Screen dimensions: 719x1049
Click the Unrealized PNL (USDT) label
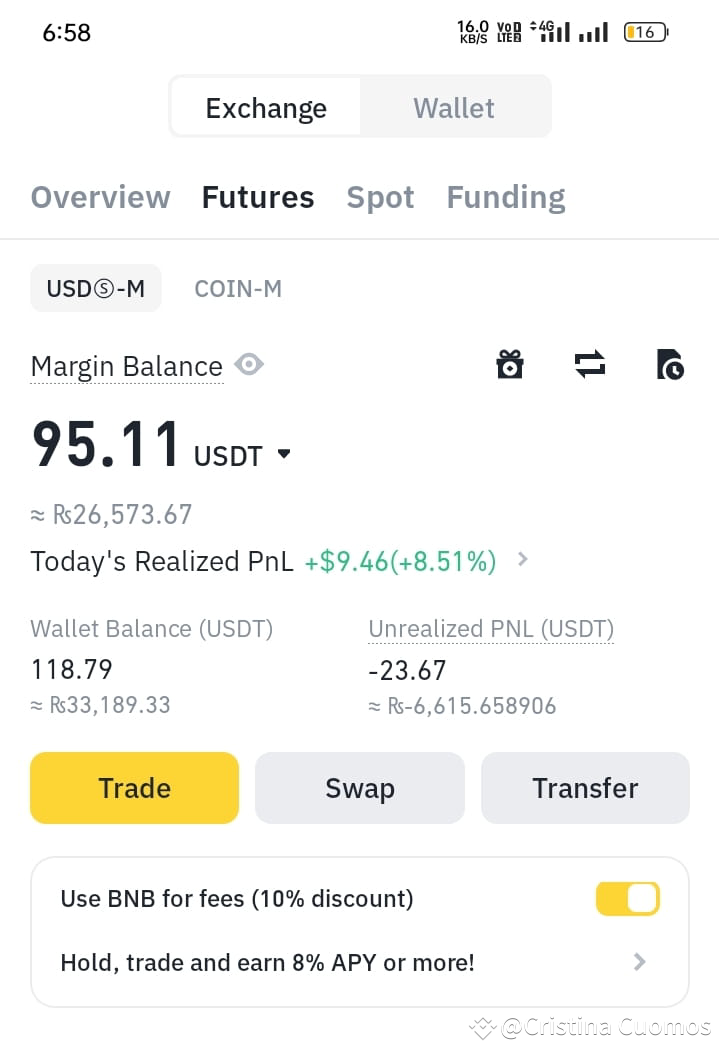[x=490, y=629]
